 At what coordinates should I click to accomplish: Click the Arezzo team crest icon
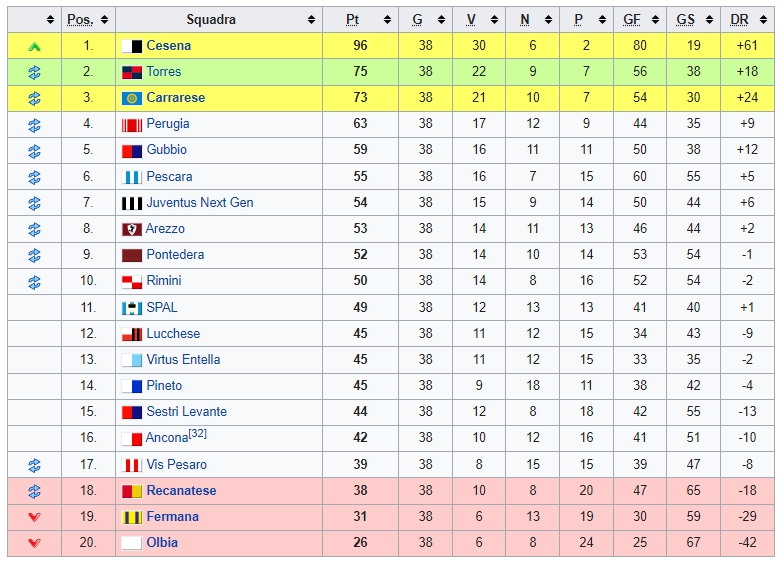(131, 229)
